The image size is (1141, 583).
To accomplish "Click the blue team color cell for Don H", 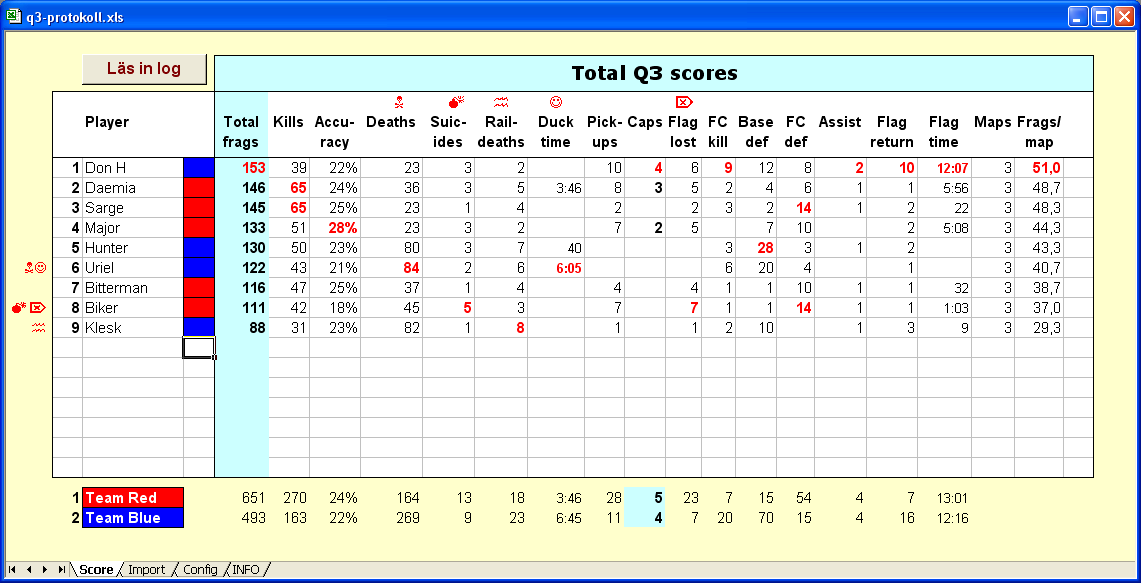I will 198,168.
